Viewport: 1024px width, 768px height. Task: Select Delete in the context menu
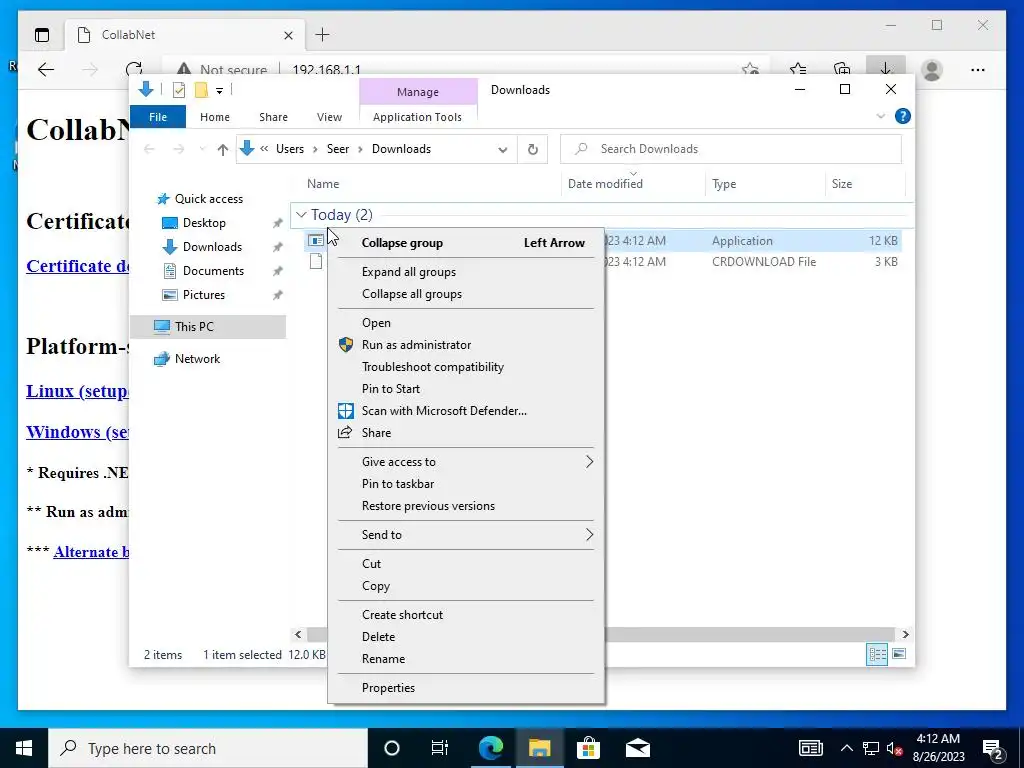[x=378, y=637]
